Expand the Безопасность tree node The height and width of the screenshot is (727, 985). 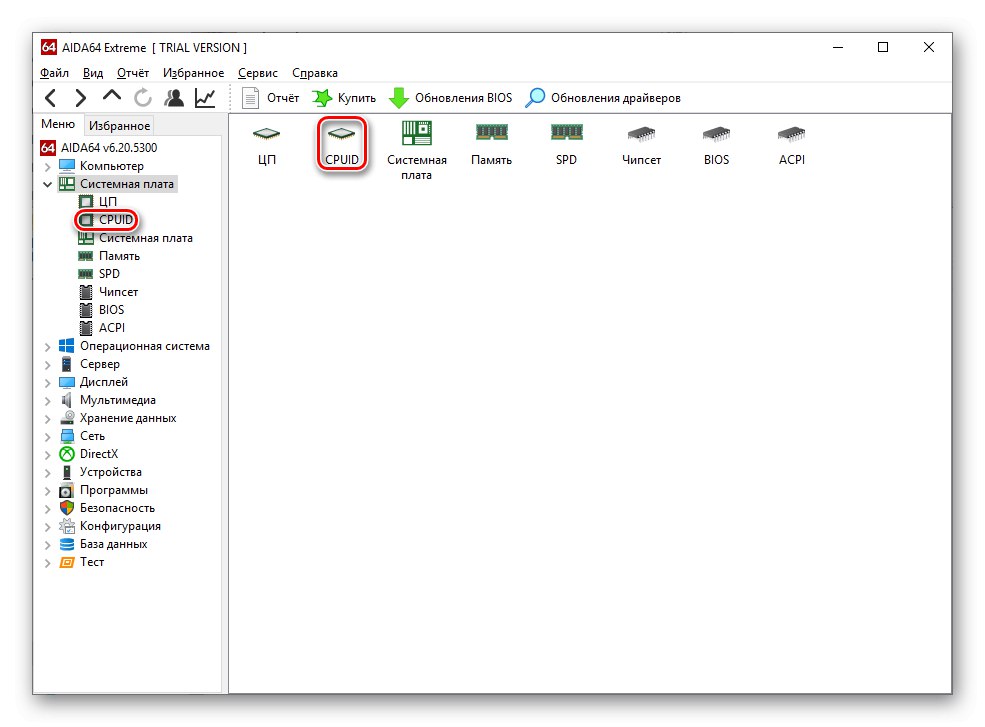click(48, 509)
